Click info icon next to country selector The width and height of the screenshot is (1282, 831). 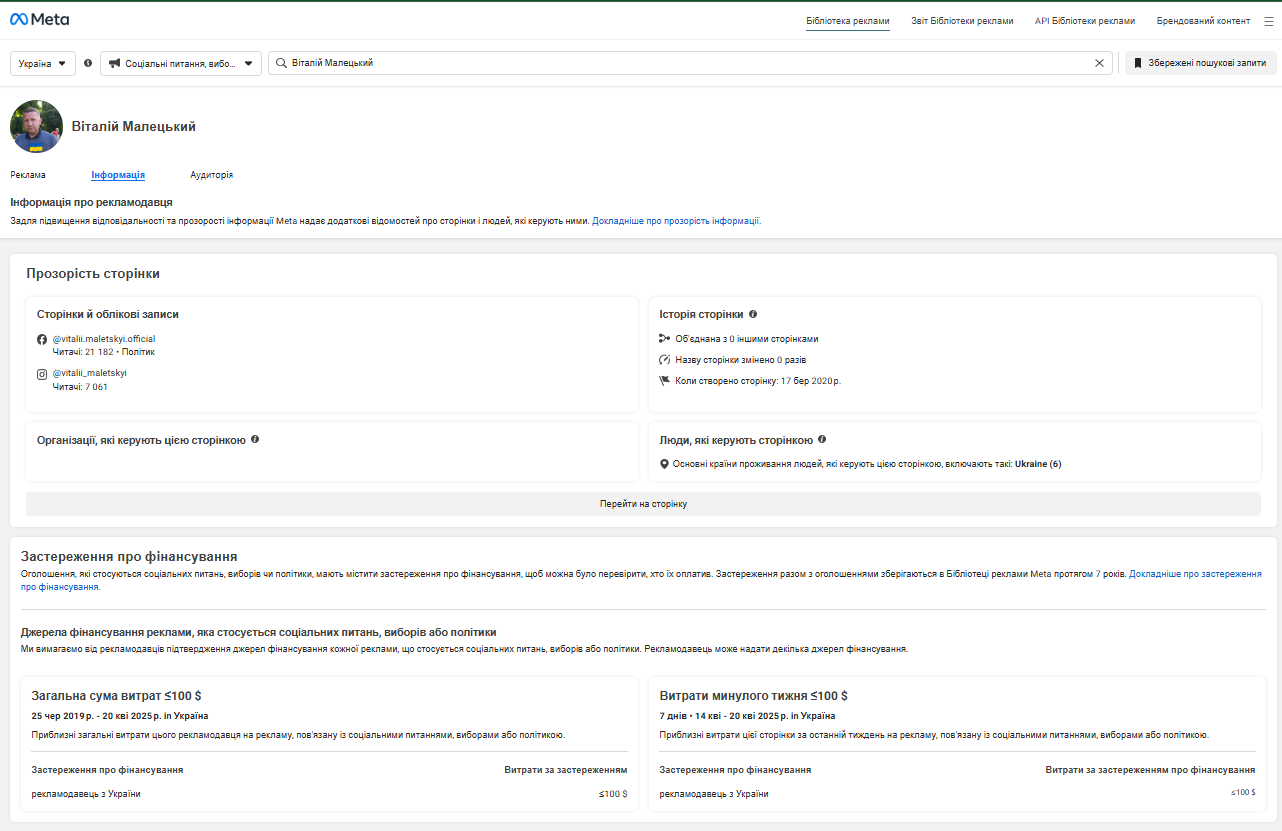(x=88, y=63)
